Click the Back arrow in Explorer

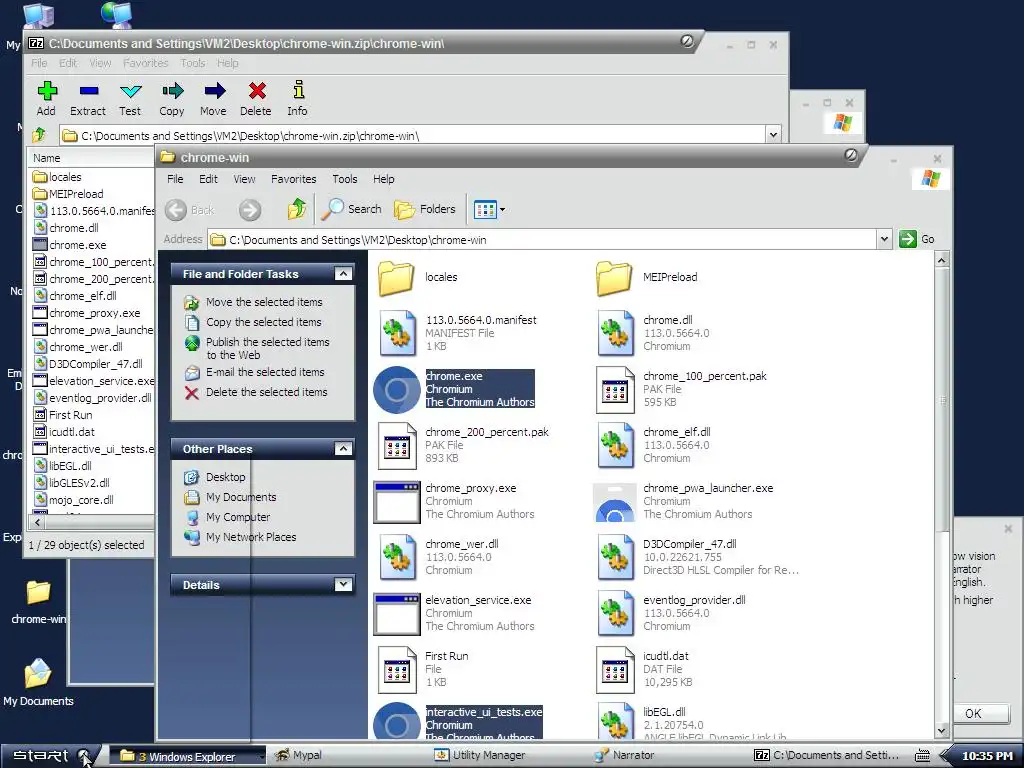coord(189,210)
